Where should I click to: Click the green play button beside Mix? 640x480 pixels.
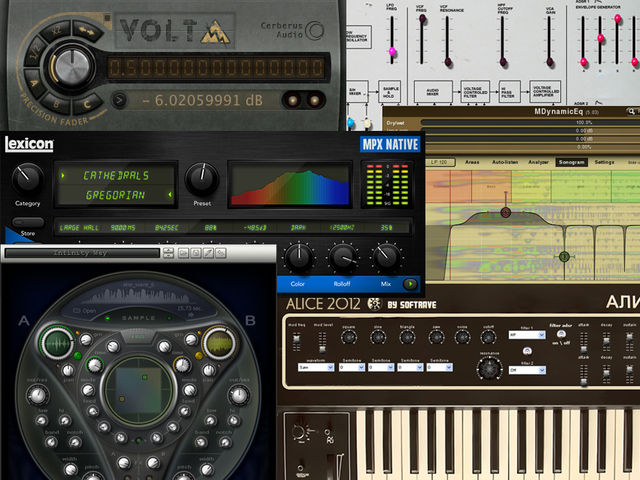point(410,284)
